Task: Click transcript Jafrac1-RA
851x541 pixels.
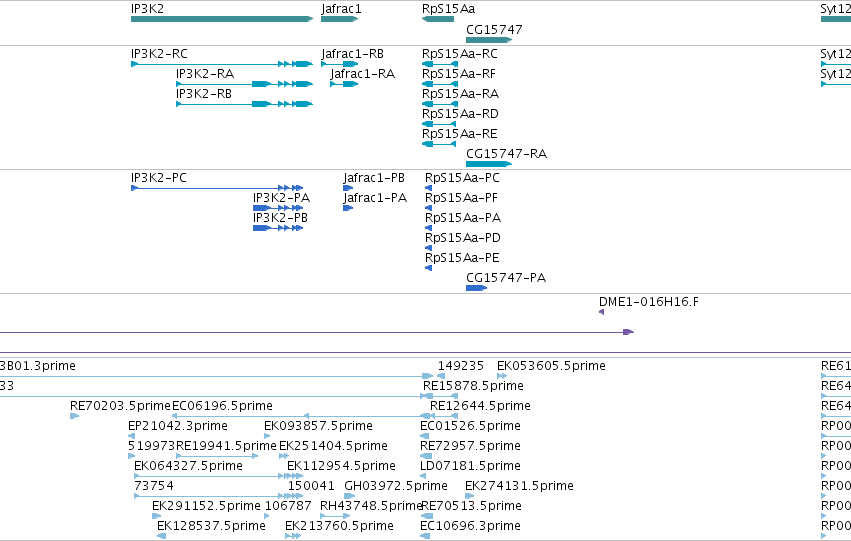Action: coord(344,84)
